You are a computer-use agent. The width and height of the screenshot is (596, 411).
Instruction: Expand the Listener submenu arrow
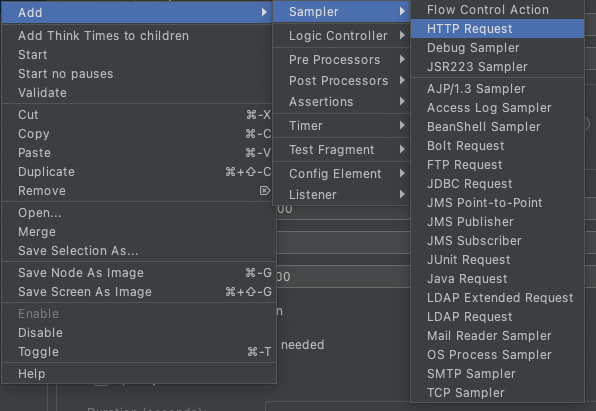click(402, 194)
